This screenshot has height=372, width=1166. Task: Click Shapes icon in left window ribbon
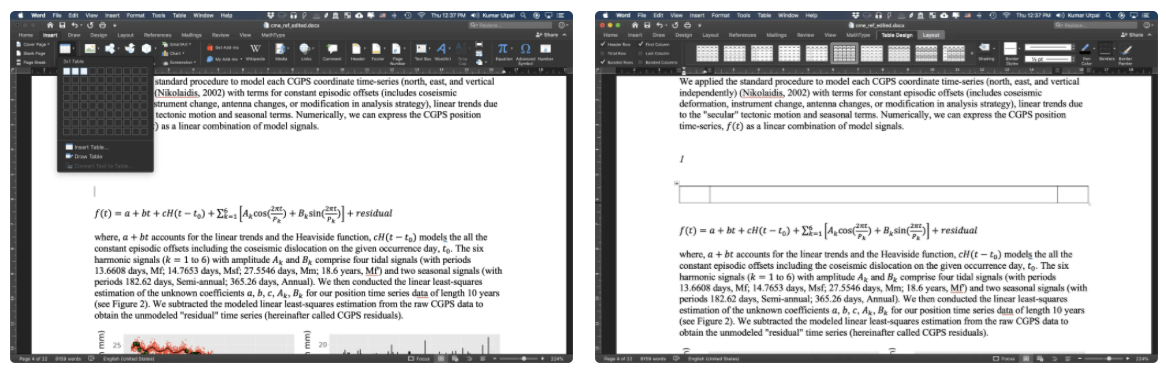110,48
